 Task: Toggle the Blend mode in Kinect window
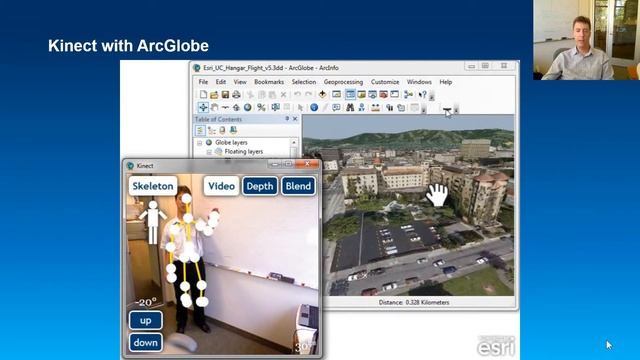click(298, 186)
